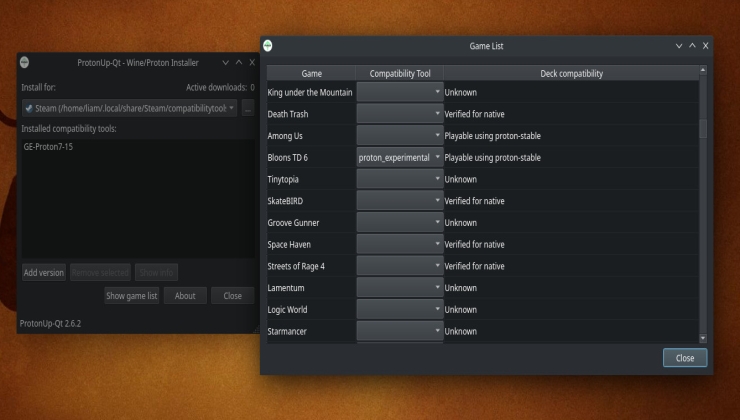
Task: Select the SkateBIRD game cell
Action: point(311,201)
